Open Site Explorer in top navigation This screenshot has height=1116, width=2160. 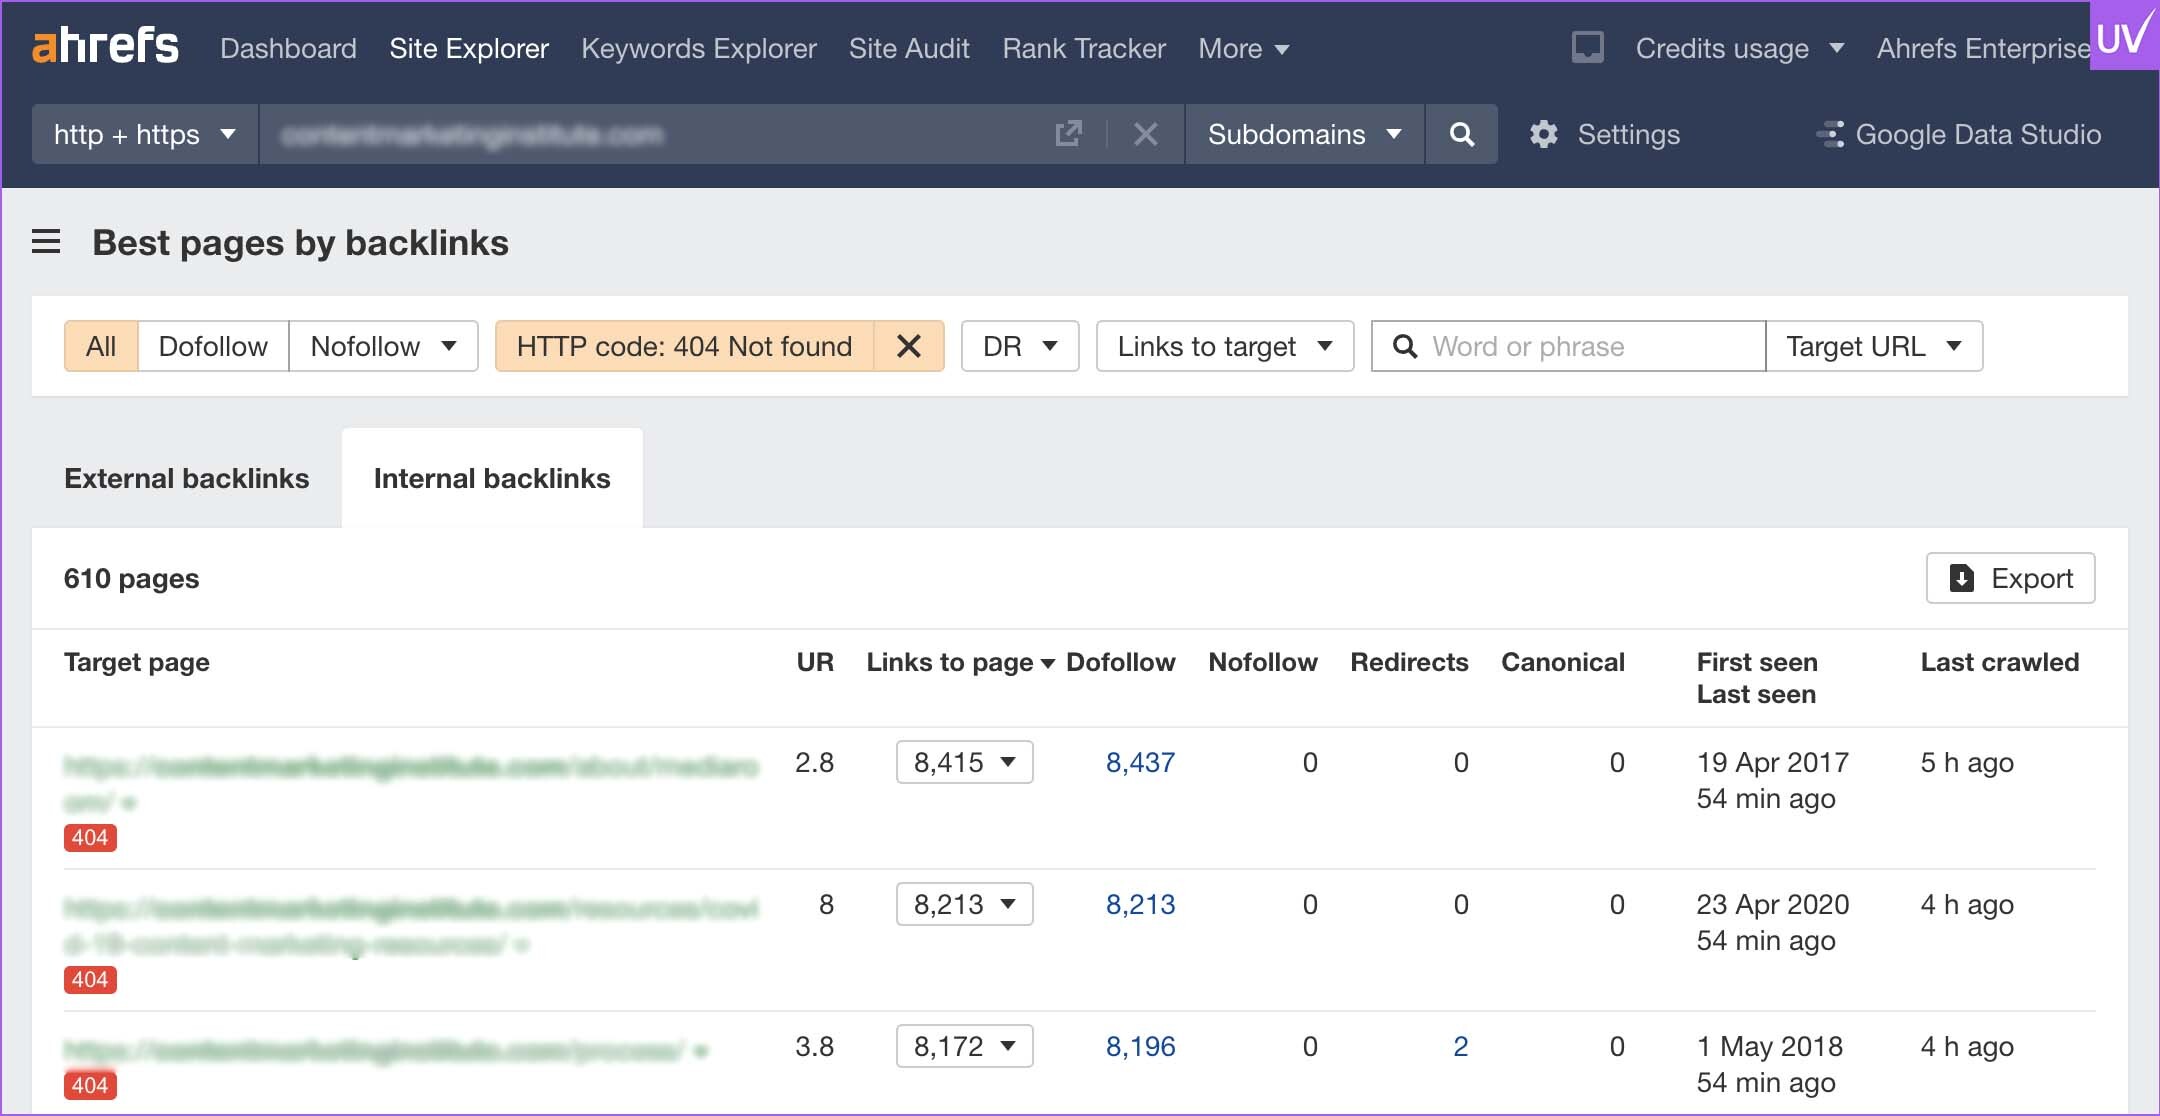469,48
